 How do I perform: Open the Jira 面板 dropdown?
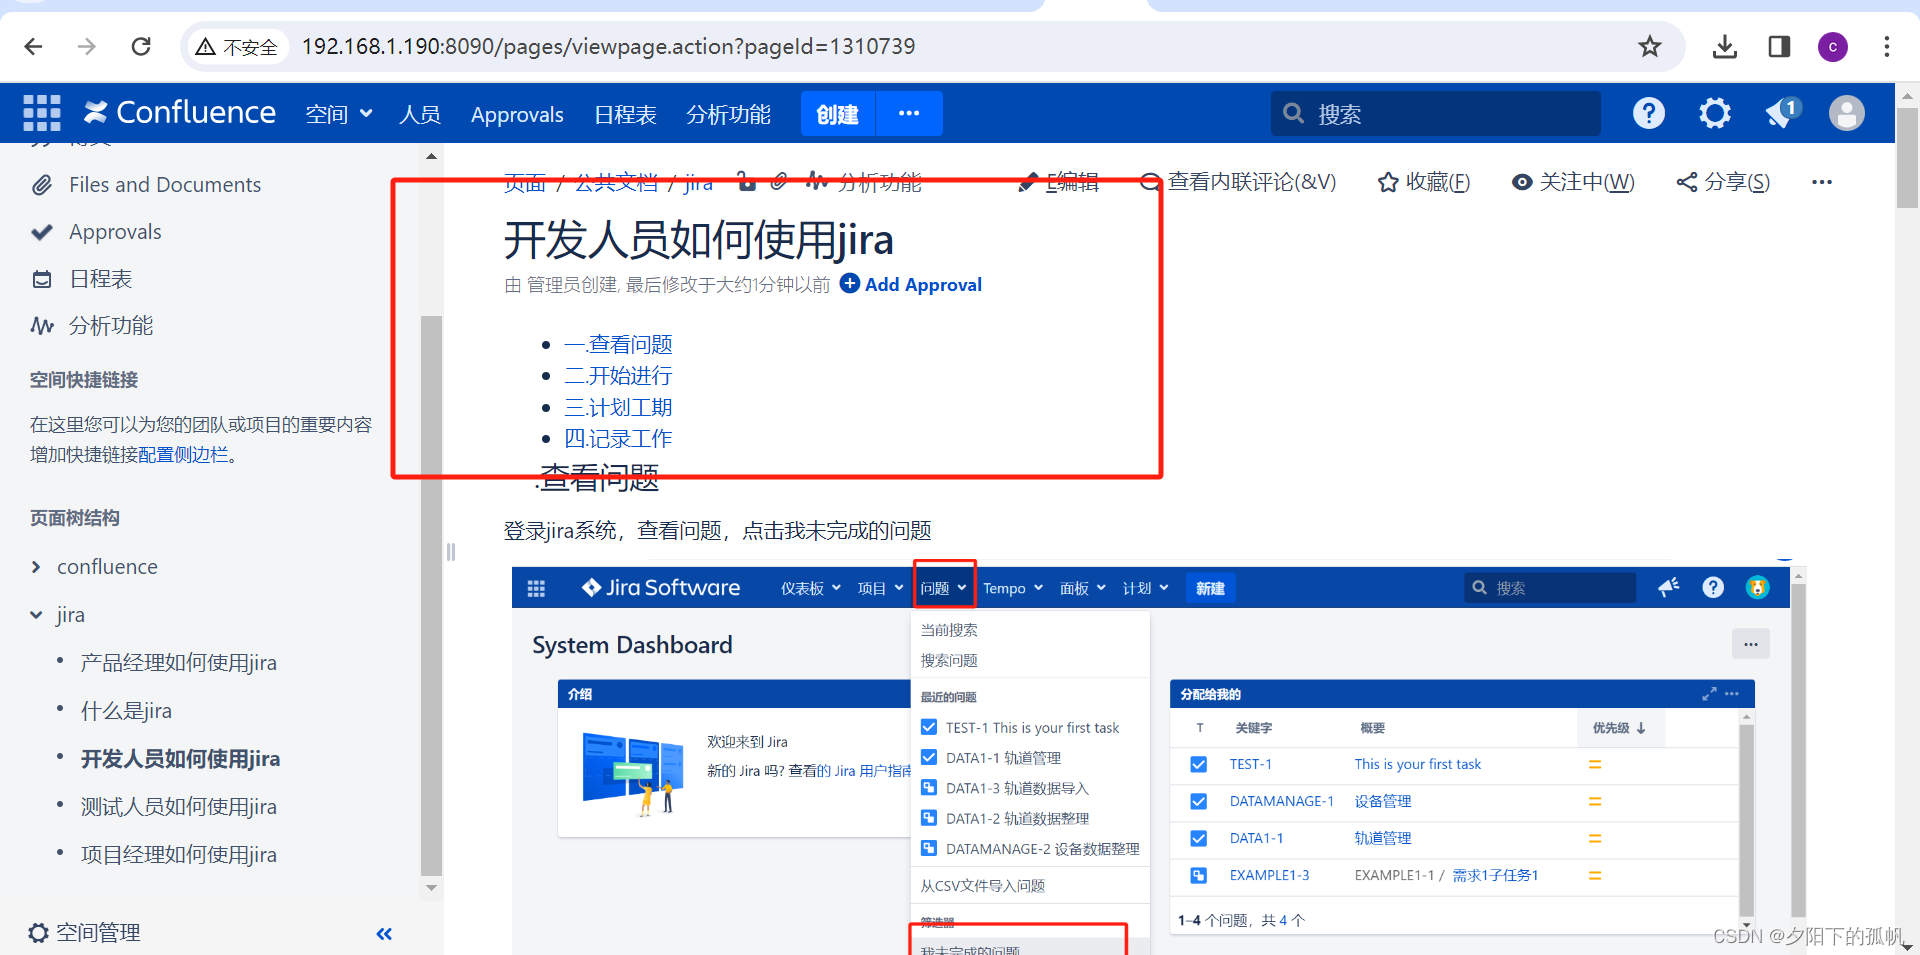pyautogui.click(x=1083, y=588)
